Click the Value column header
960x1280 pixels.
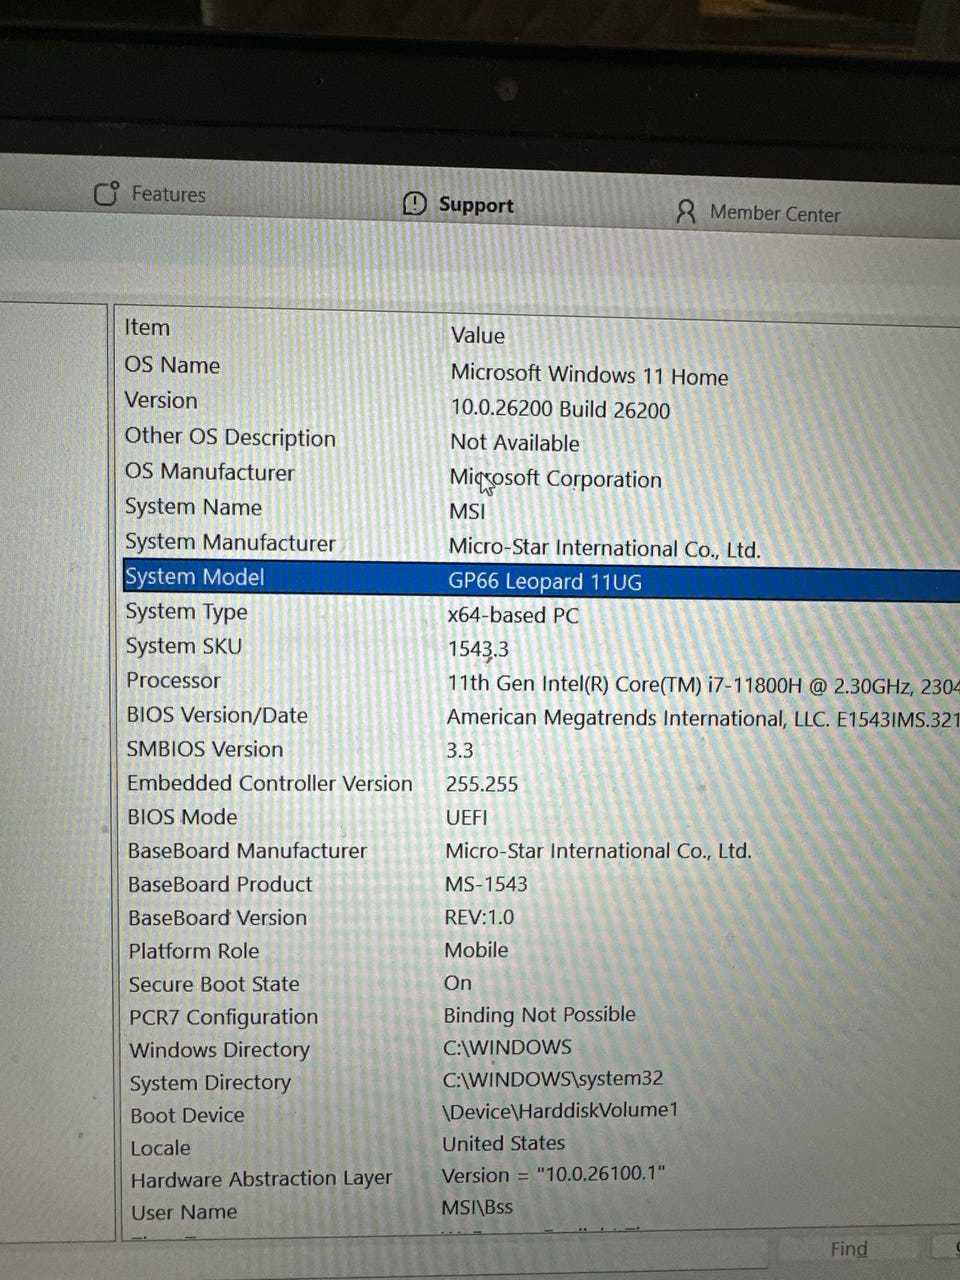click(x=478, y=335)
